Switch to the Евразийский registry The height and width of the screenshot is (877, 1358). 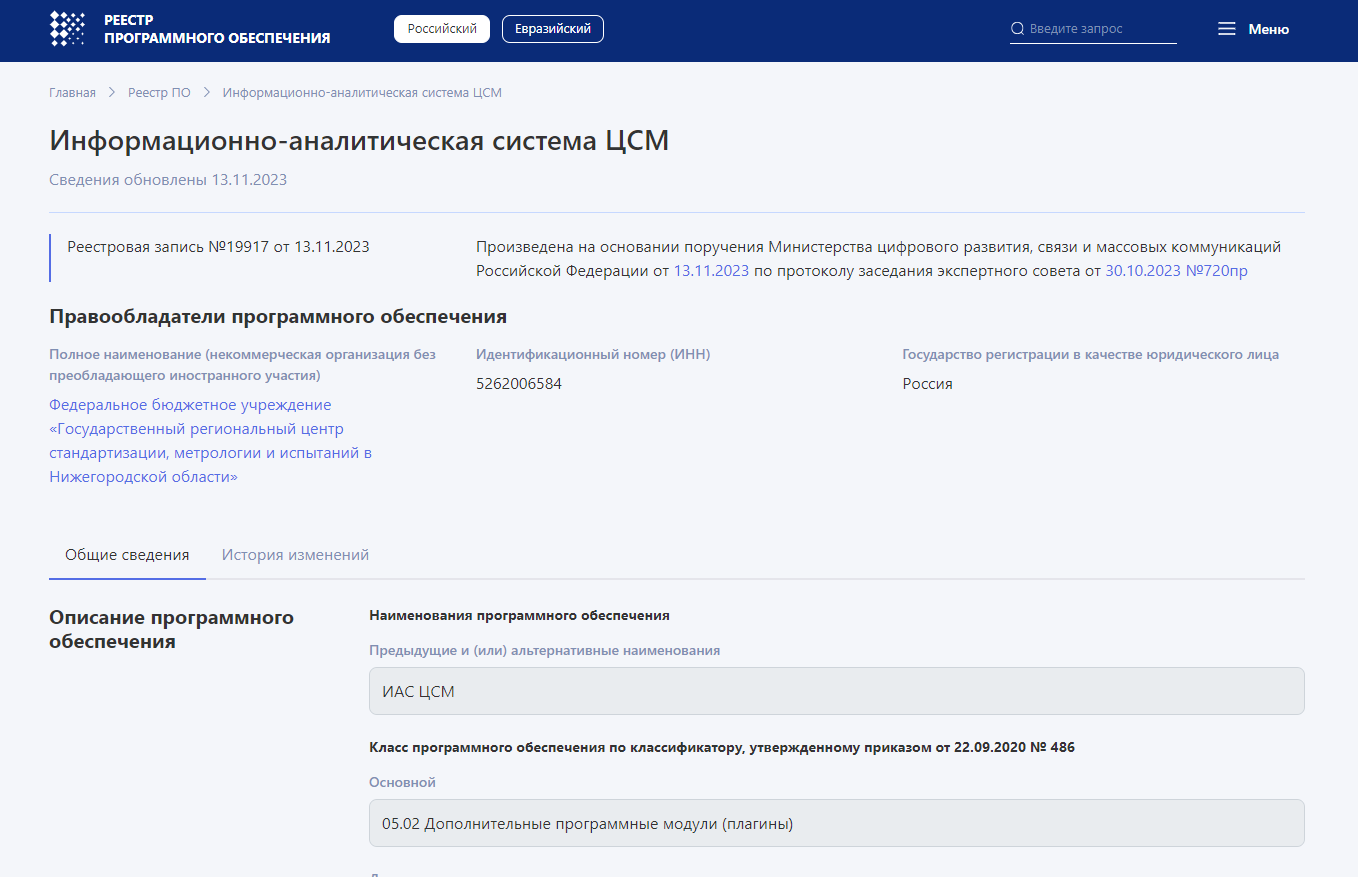click(552, 29)
